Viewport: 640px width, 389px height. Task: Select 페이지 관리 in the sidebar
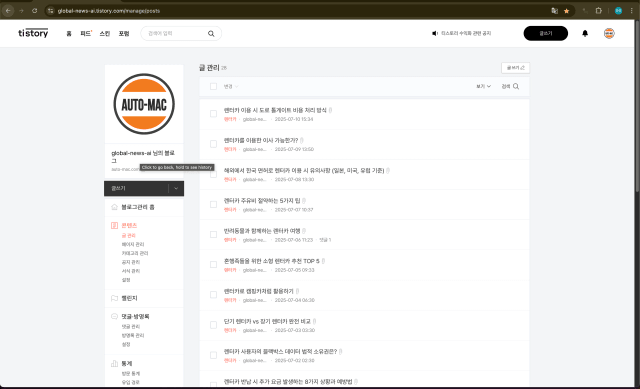pyautogui.click(x=133, y=244)
